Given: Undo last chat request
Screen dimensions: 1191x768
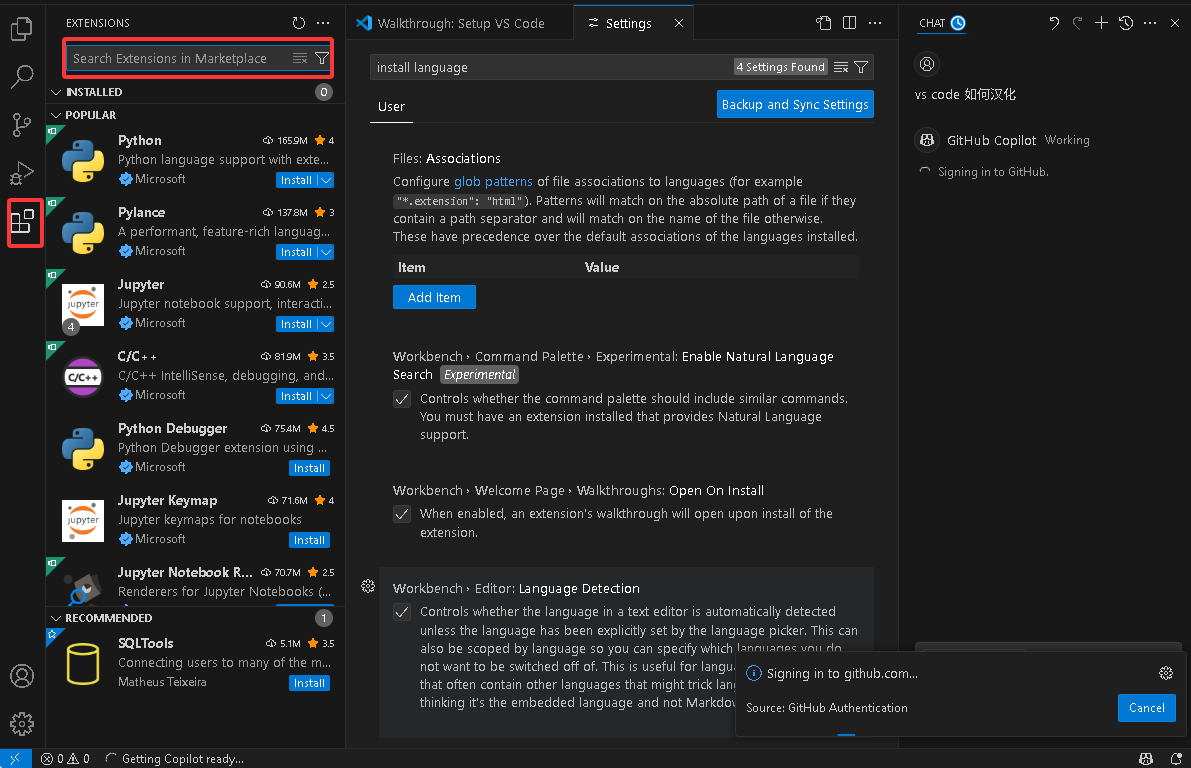Looking at the screenshot, I should point(1054,23).
